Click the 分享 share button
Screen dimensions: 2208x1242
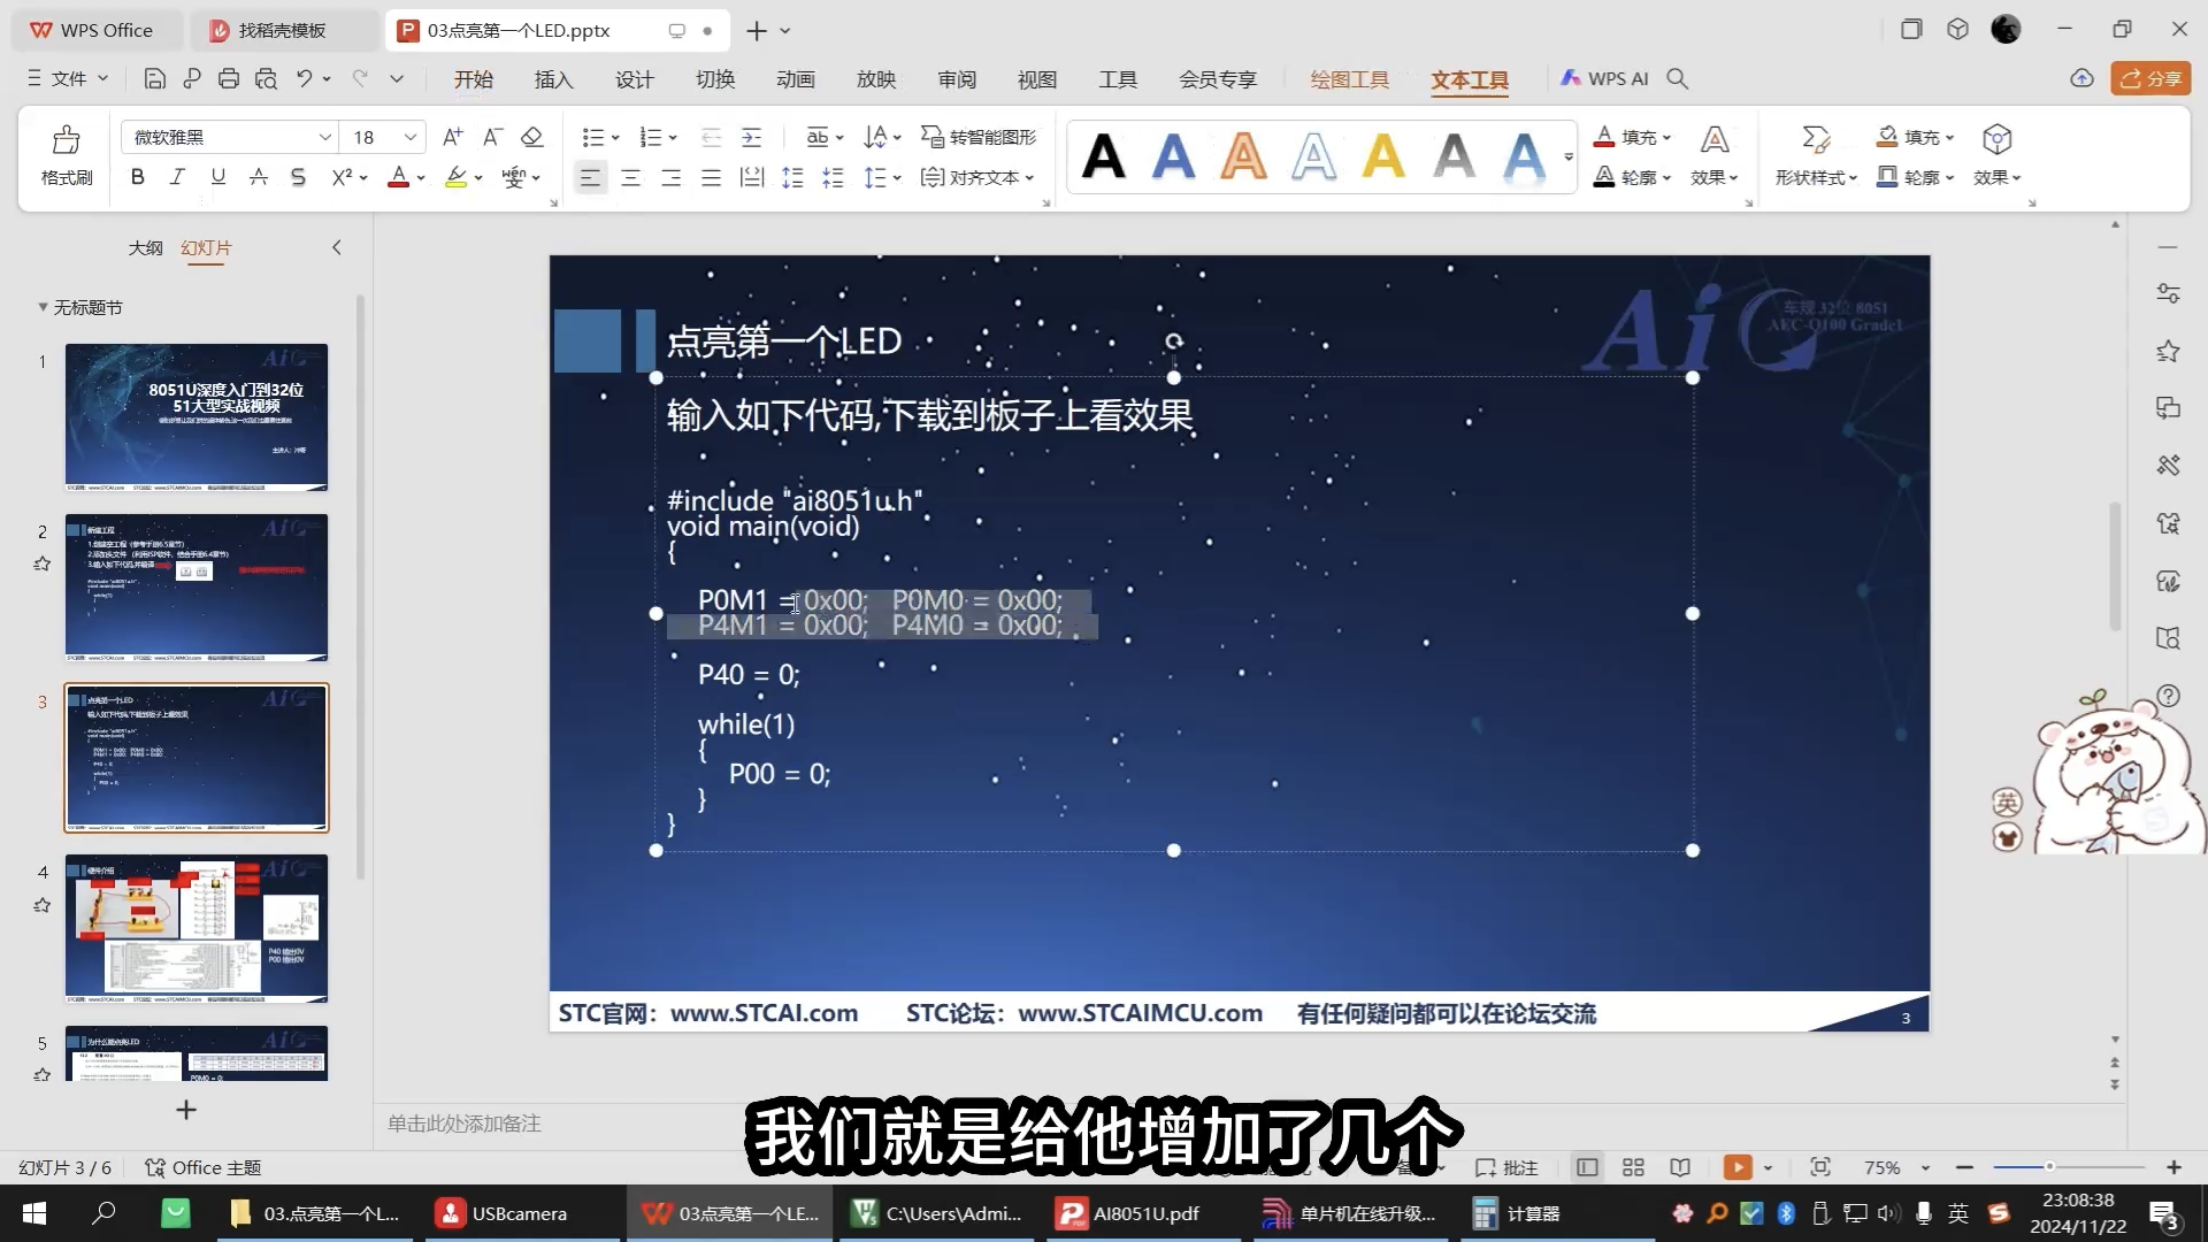(2151, 78)
